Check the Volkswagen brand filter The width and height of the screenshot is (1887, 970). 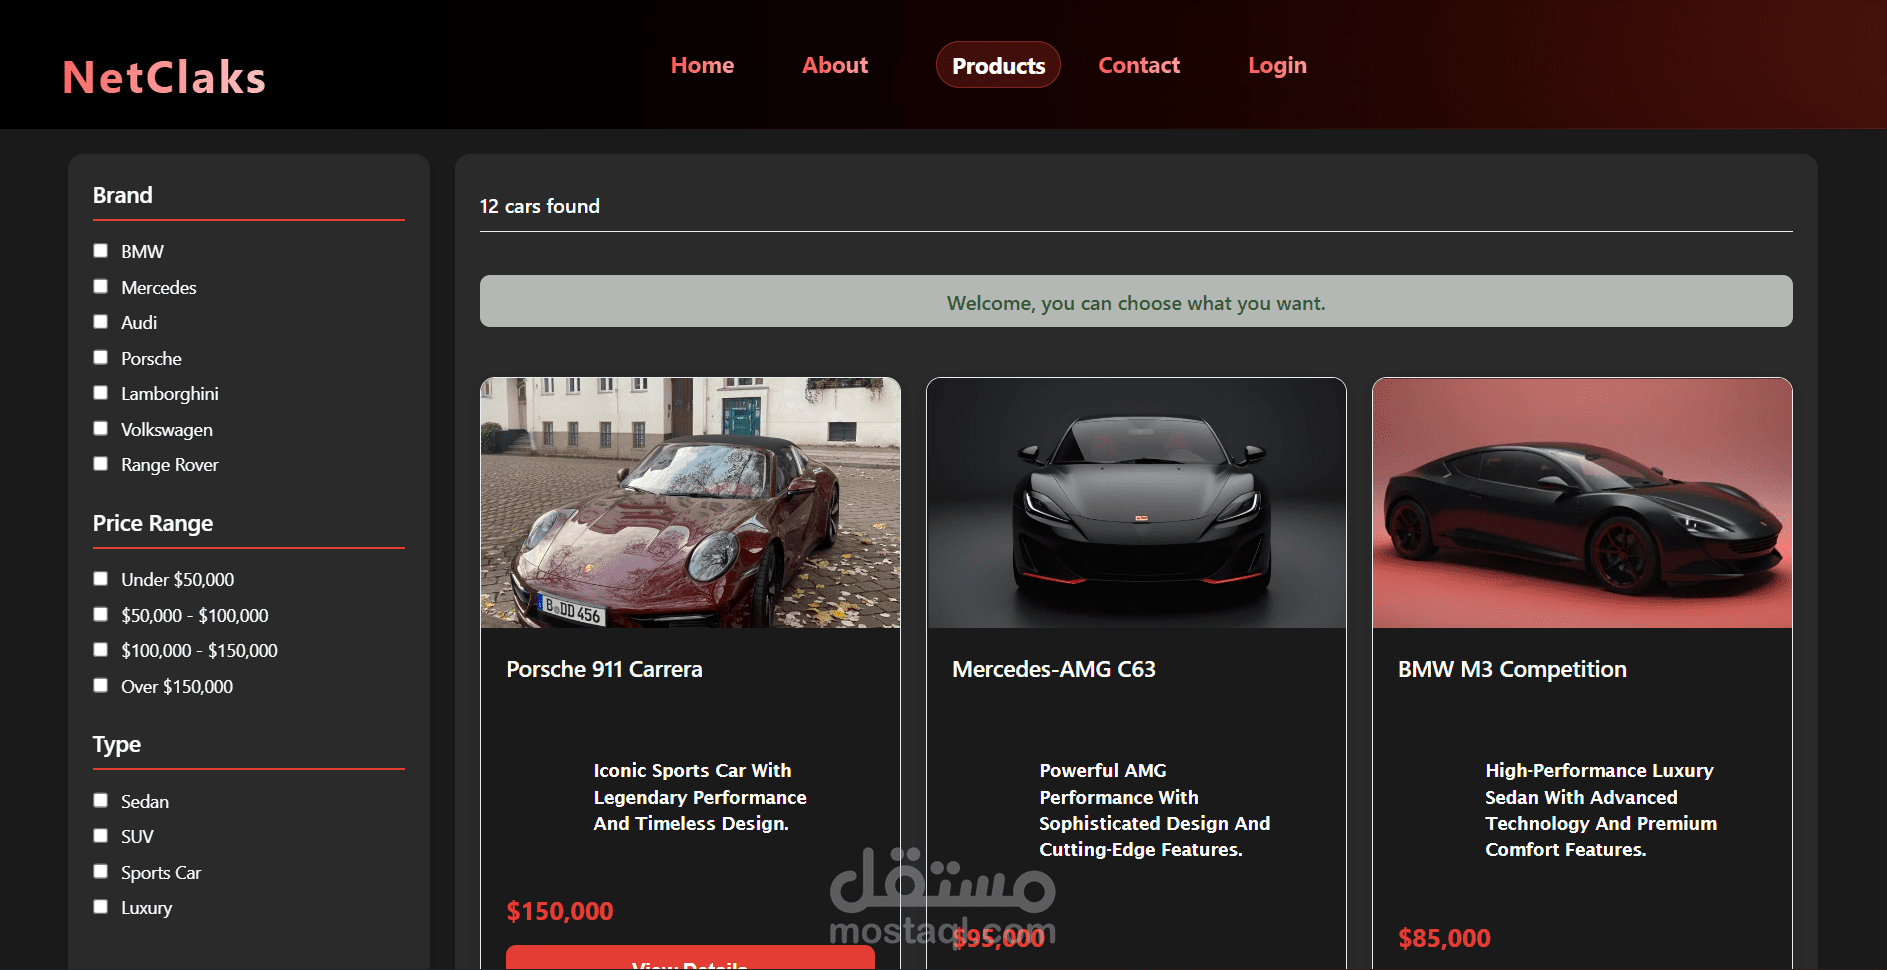(x=100, y=429)
